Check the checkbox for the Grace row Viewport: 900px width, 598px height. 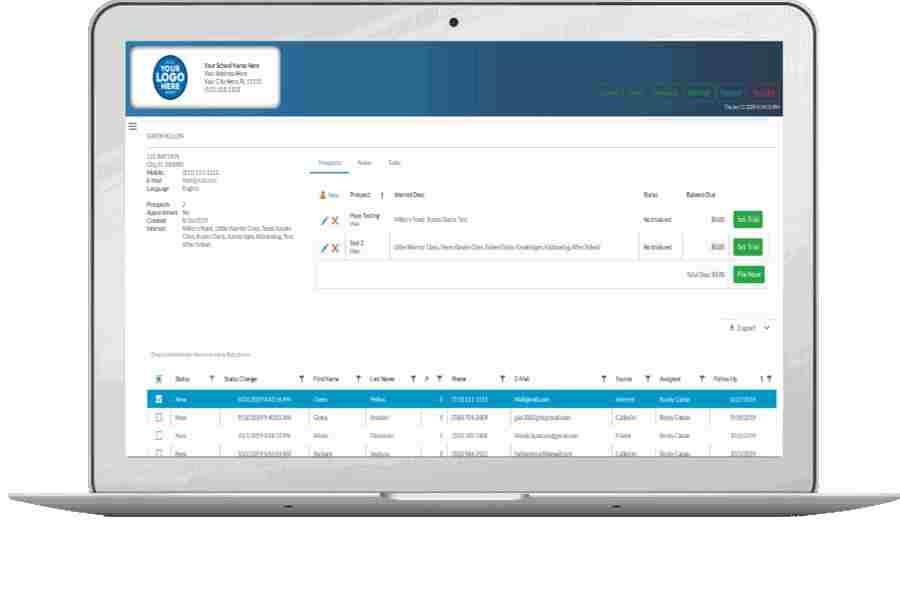point(159,417)
